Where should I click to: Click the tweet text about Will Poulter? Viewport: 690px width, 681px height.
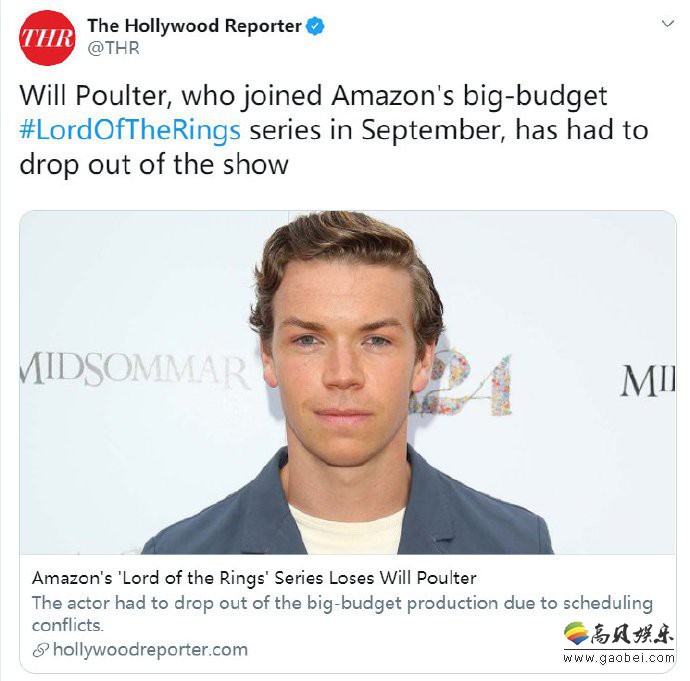click(x=334, y=130)
